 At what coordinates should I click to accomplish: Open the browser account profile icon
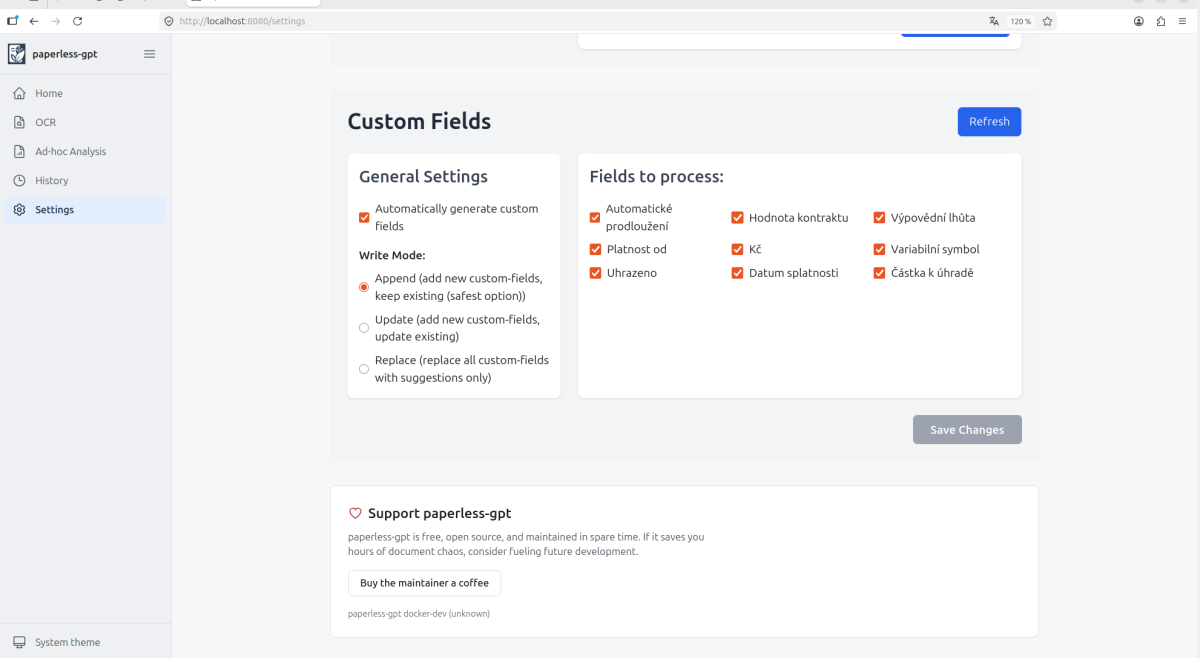coord(1138,21)
